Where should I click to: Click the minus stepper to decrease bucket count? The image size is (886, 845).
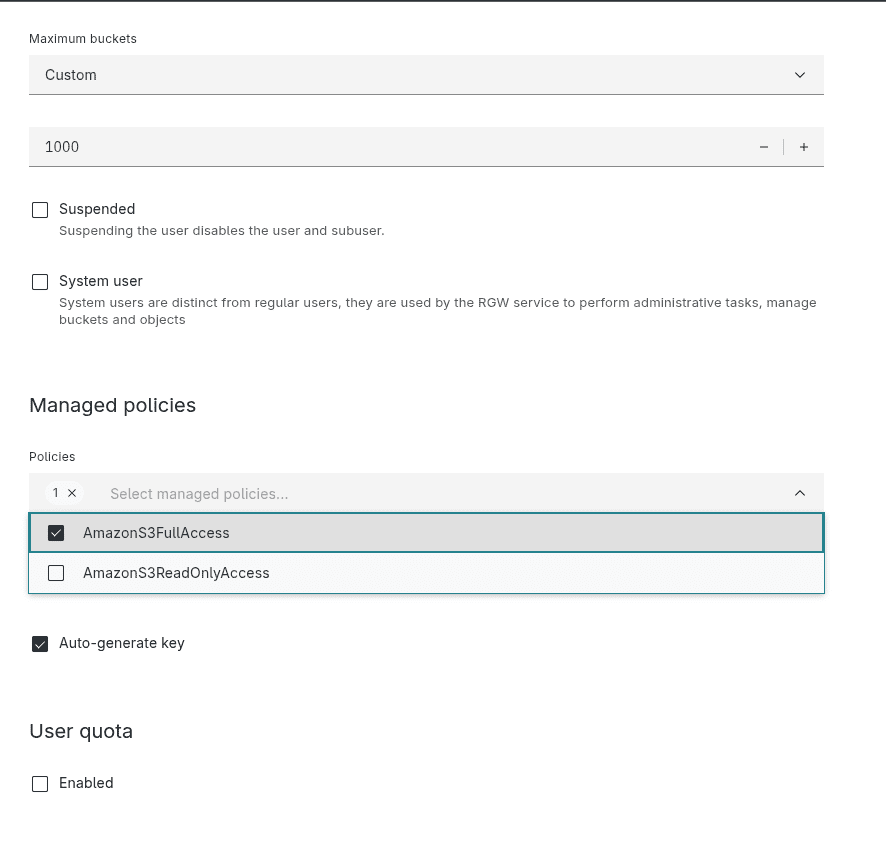click(763, 147)
